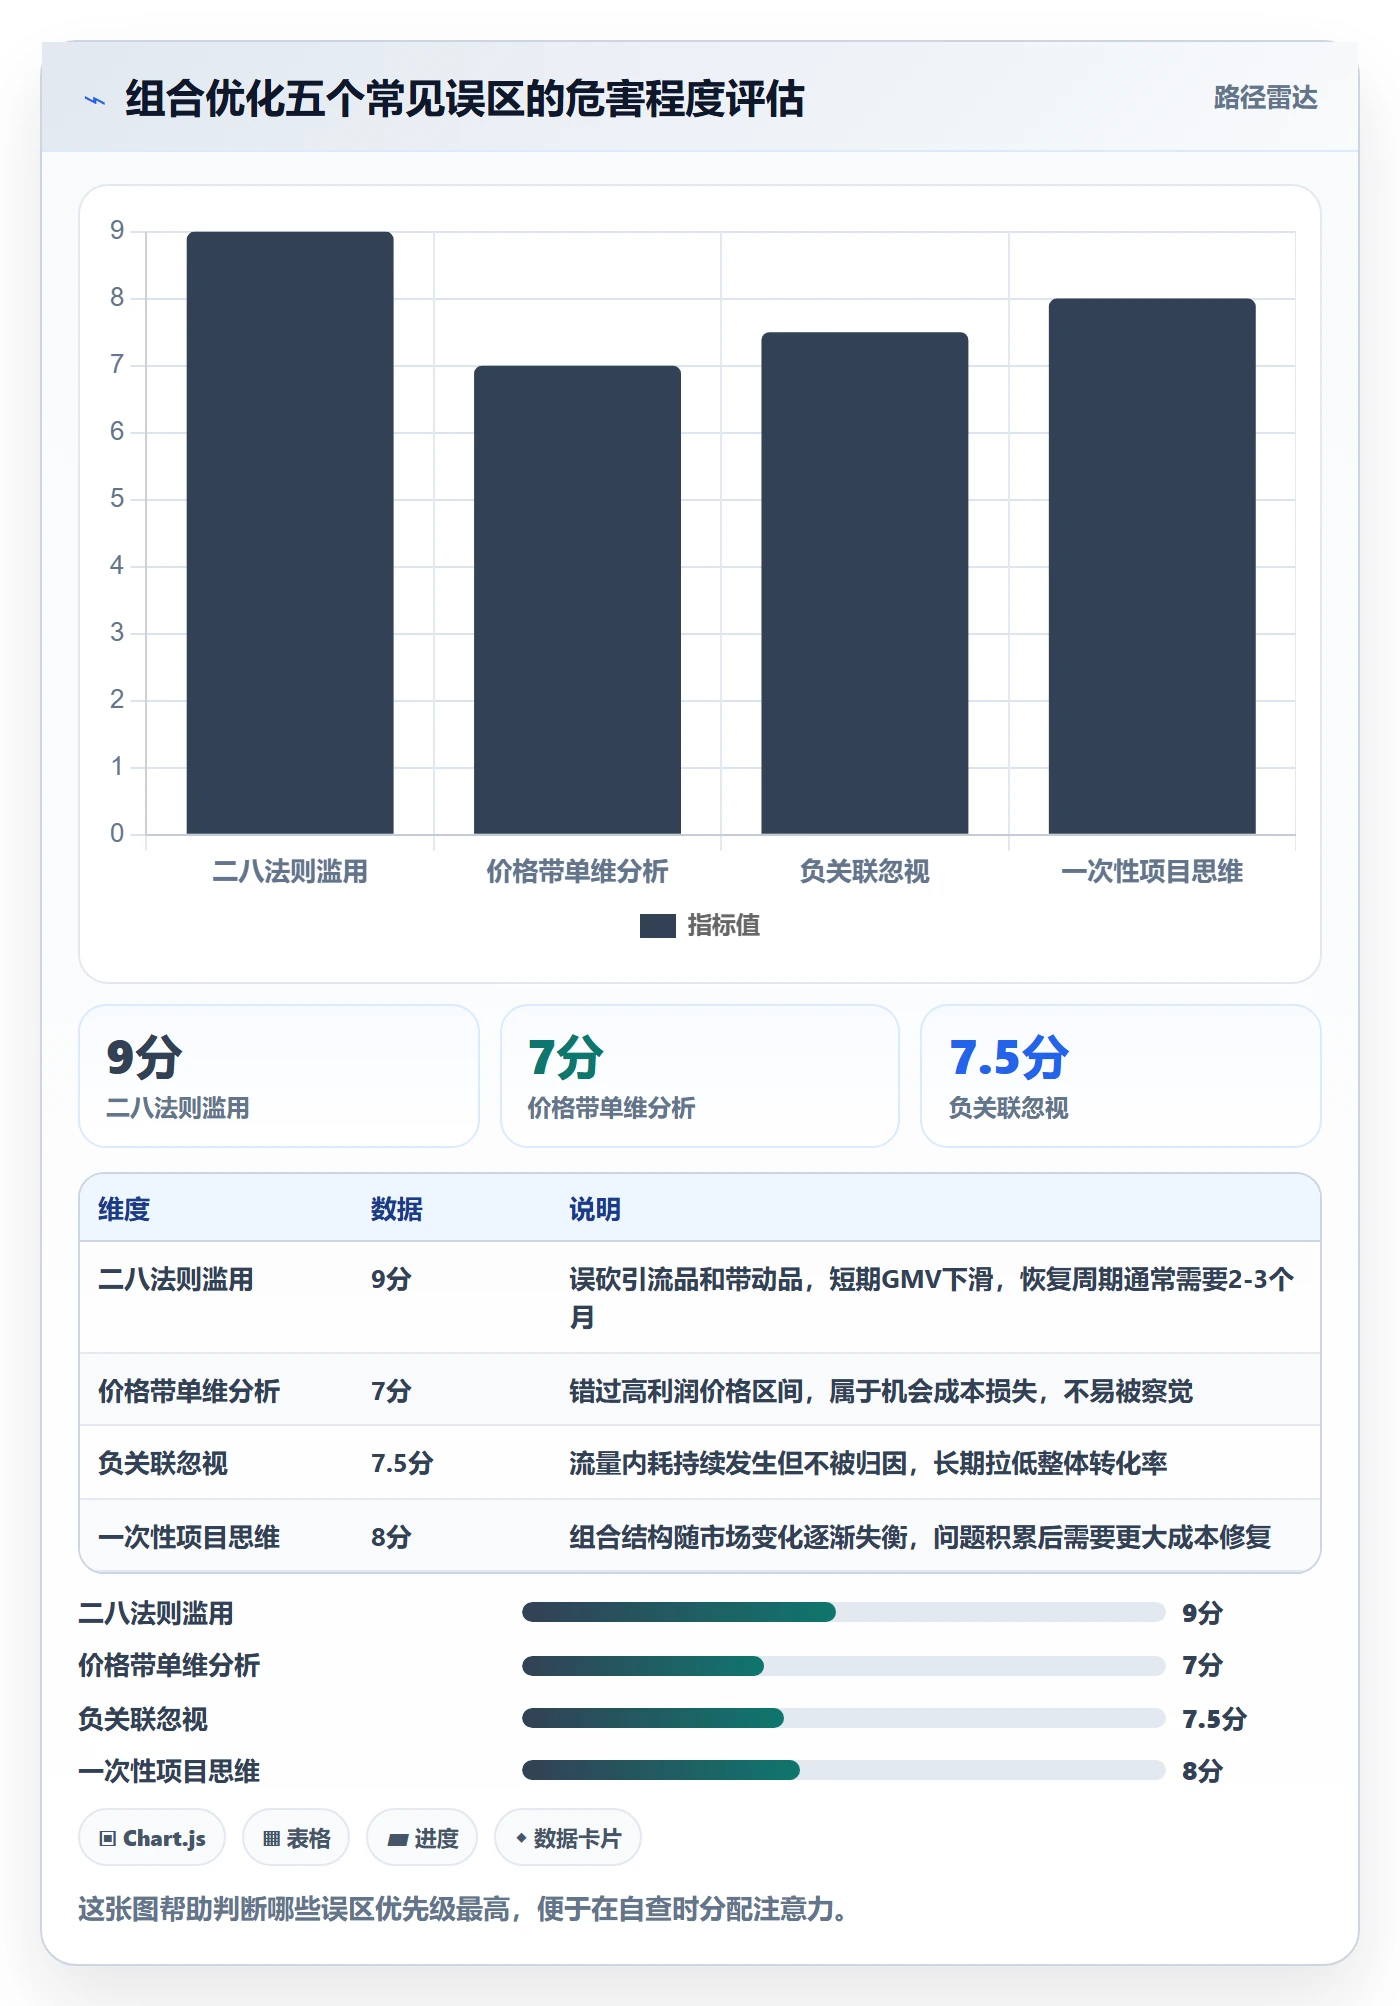Click the 一次性项目思维 x-axis label
This screenshot has width=1400, height=2006.
(1152, 872)
